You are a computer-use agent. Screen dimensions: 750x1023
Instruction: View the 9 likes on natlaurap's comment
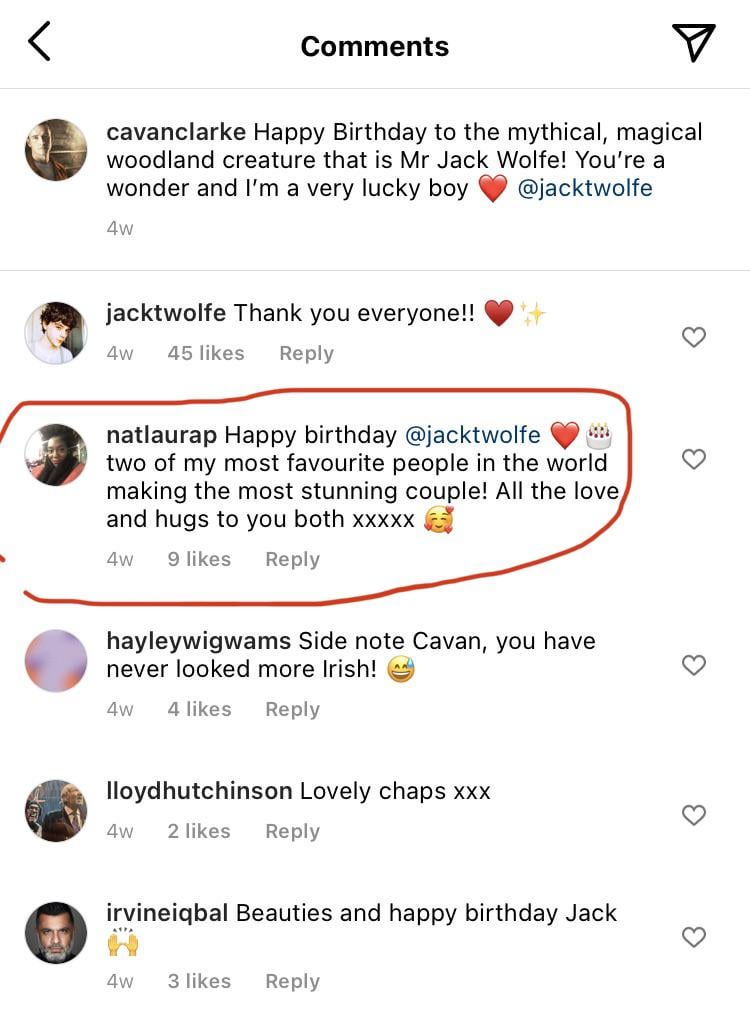(x=199, y=559)
